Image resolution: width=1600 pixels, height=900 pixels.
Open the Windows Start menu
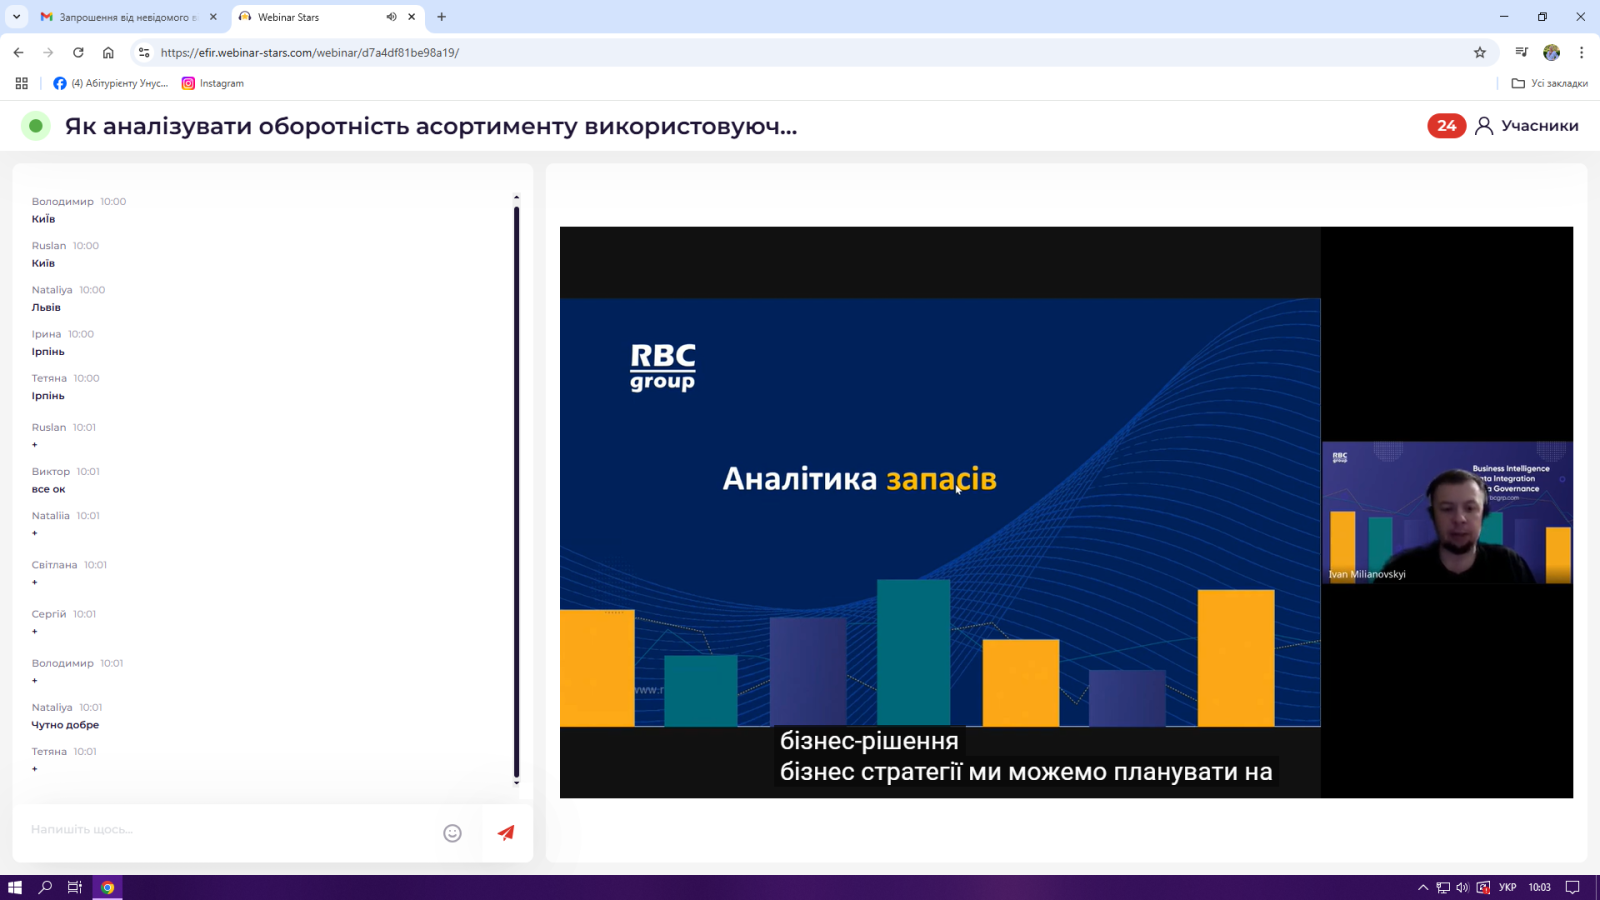pos(15,887)
